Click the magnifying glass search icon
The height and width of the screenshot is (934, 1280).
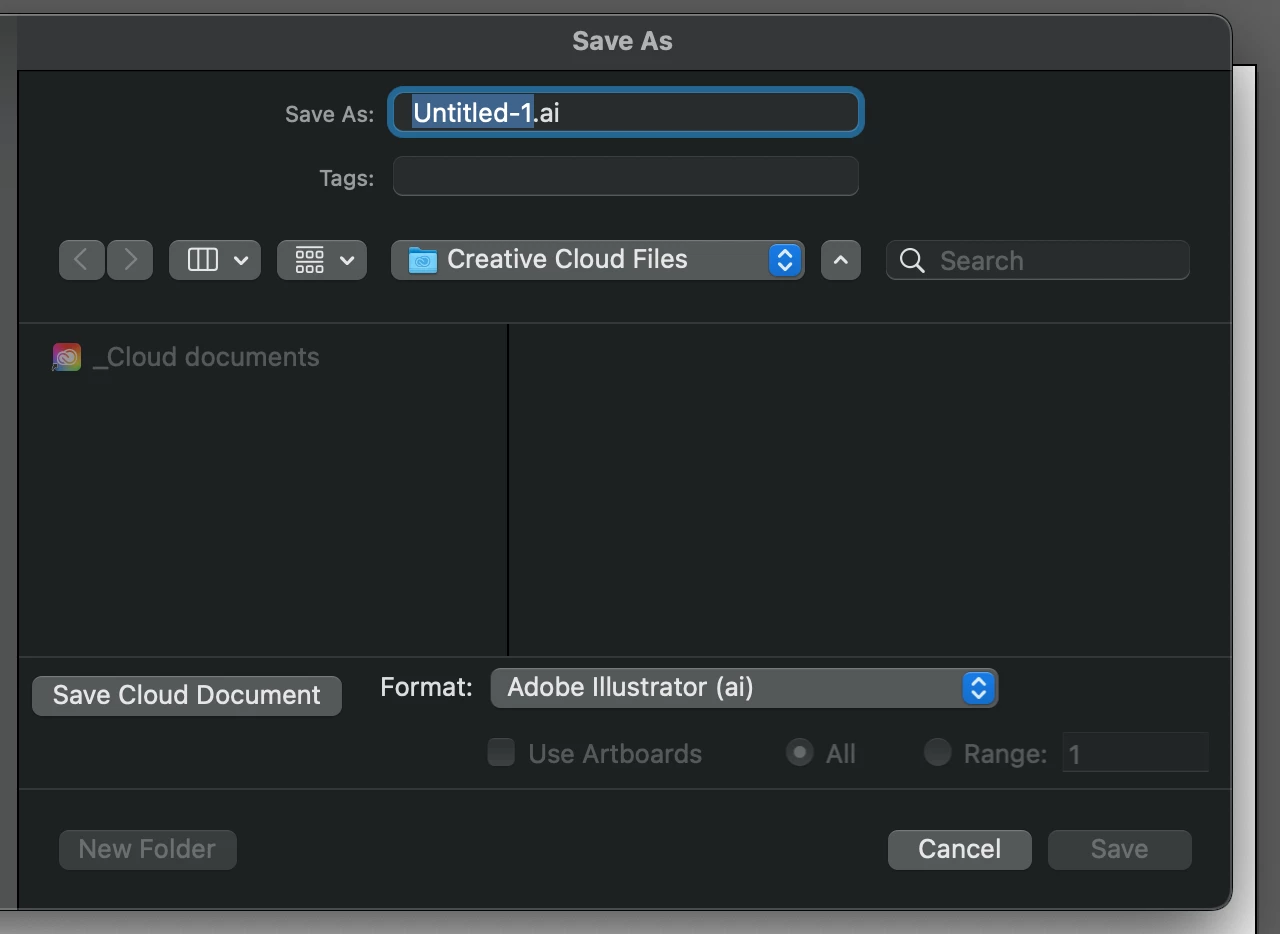[912, 261]
